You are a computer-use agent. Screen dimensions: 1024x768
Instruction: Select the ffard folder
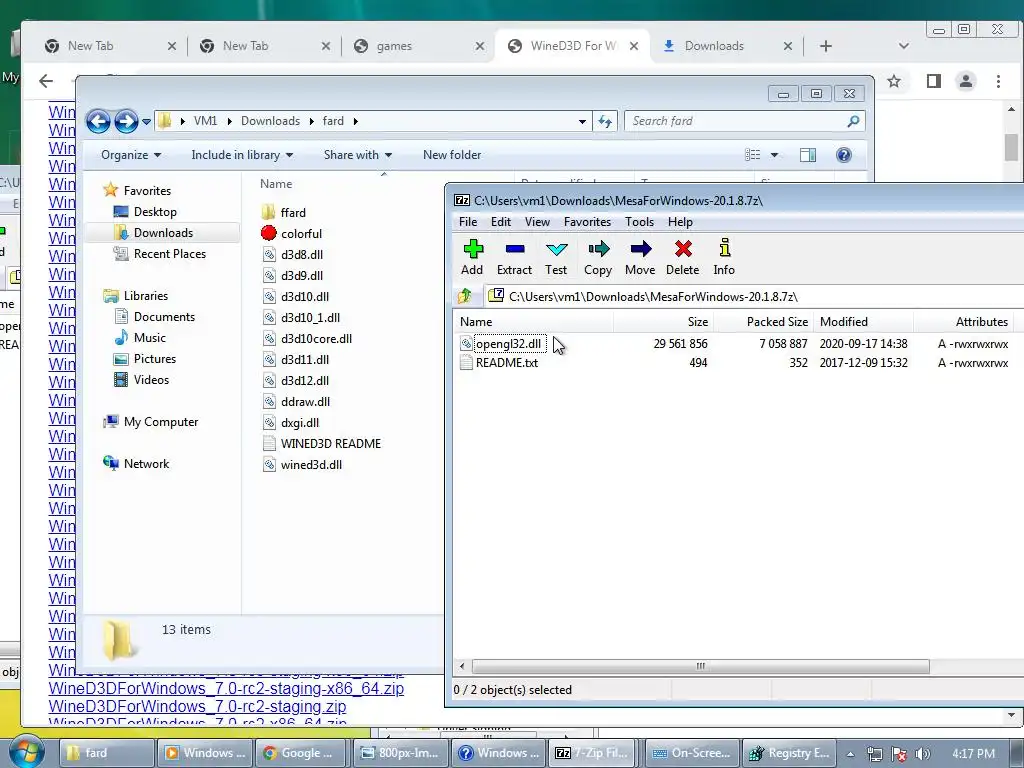point(293,212)
